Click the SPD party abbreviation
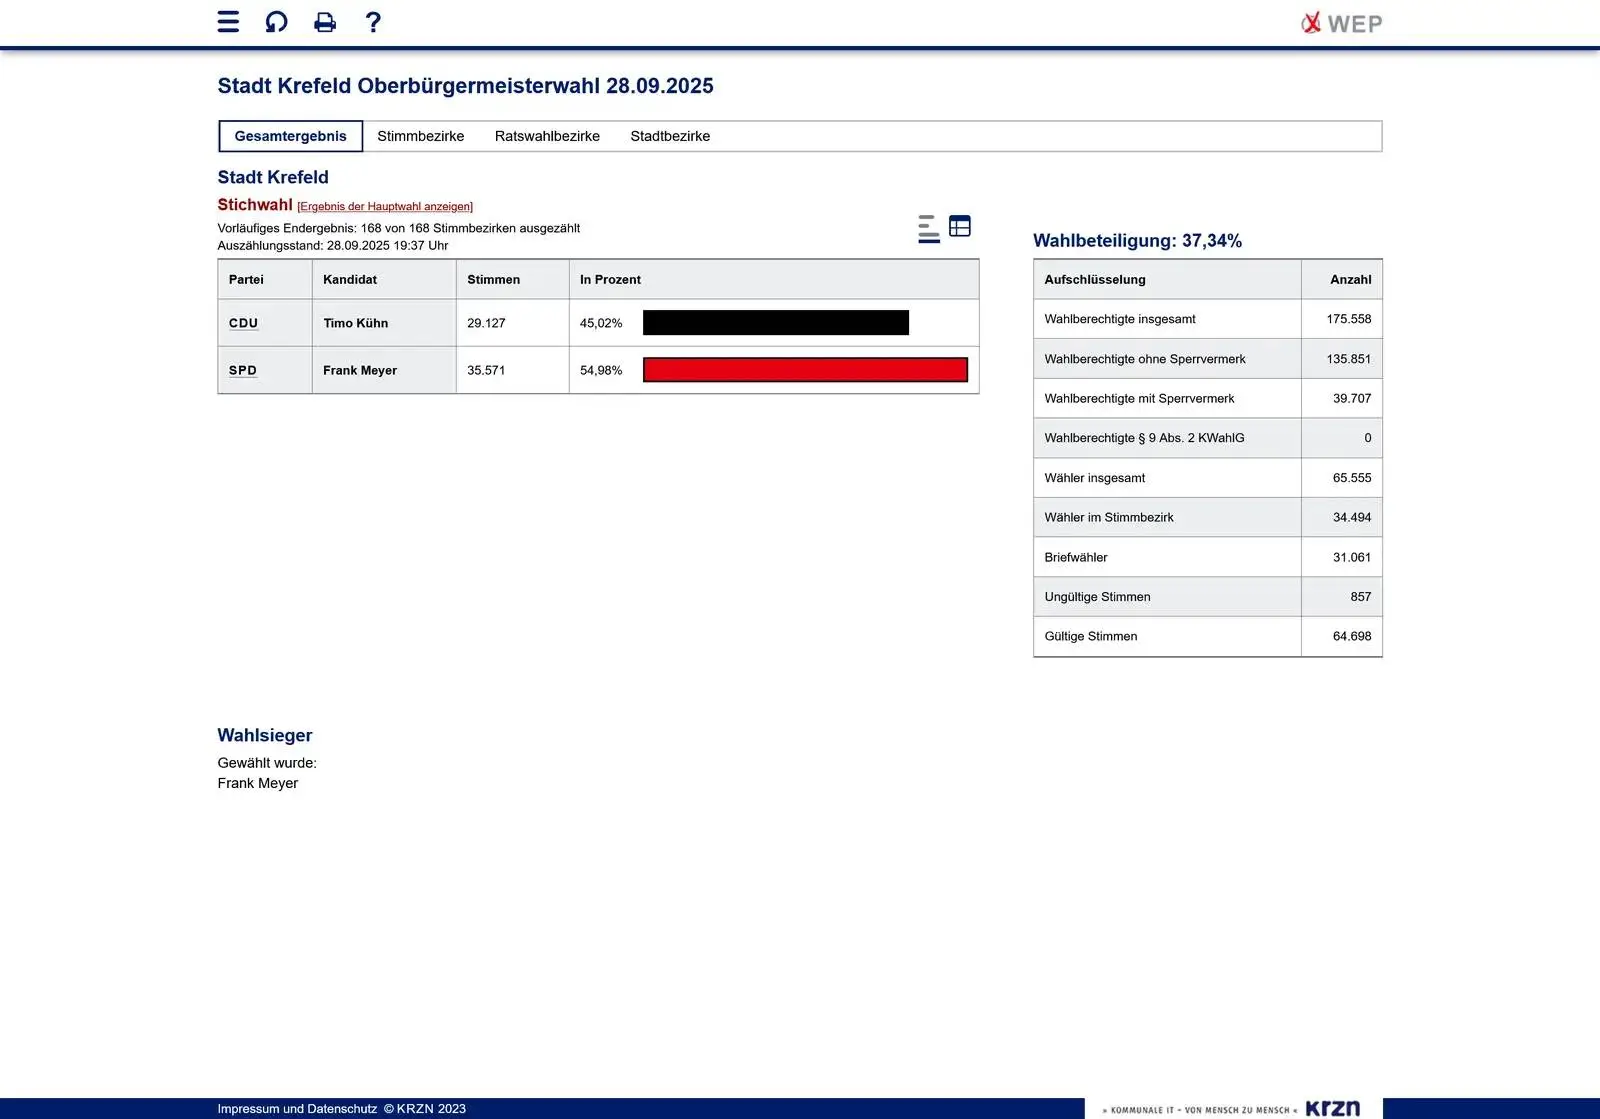Viewport: 1600px width, 1119px height. click(x=243, y=370)
